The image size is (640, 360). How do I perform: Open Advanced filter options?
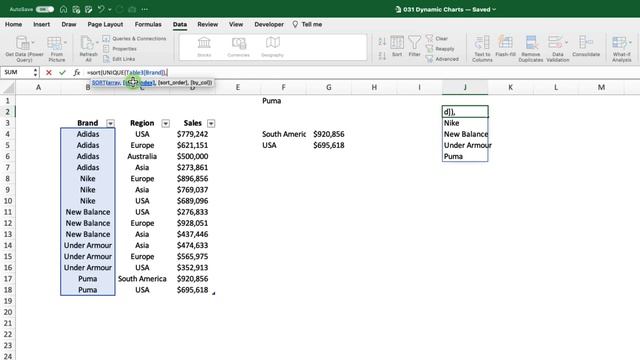442,59
